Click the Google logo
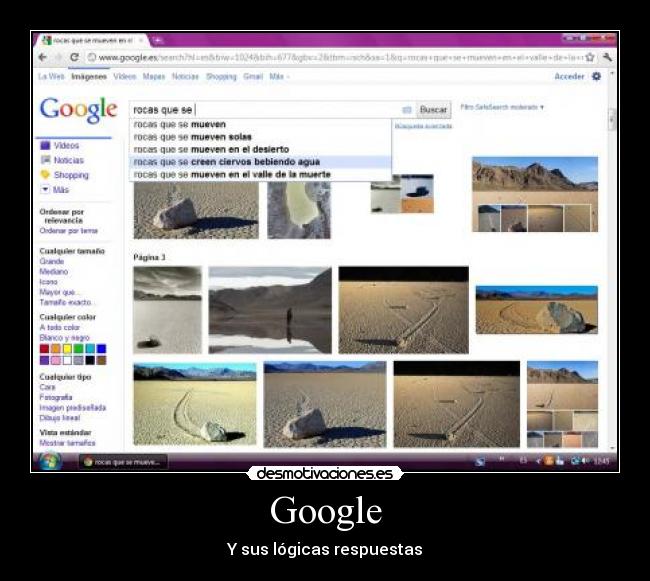Image resolution: width=650 pixels, height=581 pixels. click(78, 110)
